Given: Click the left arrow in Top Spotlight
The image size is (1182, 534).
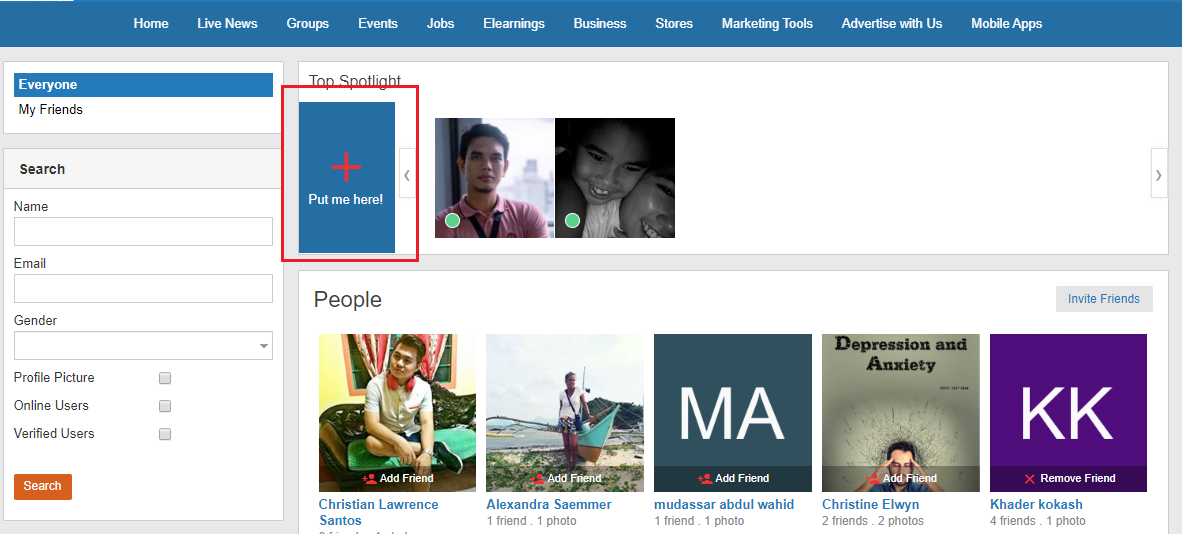Looking at the screenshot, I should pos(407,175).
